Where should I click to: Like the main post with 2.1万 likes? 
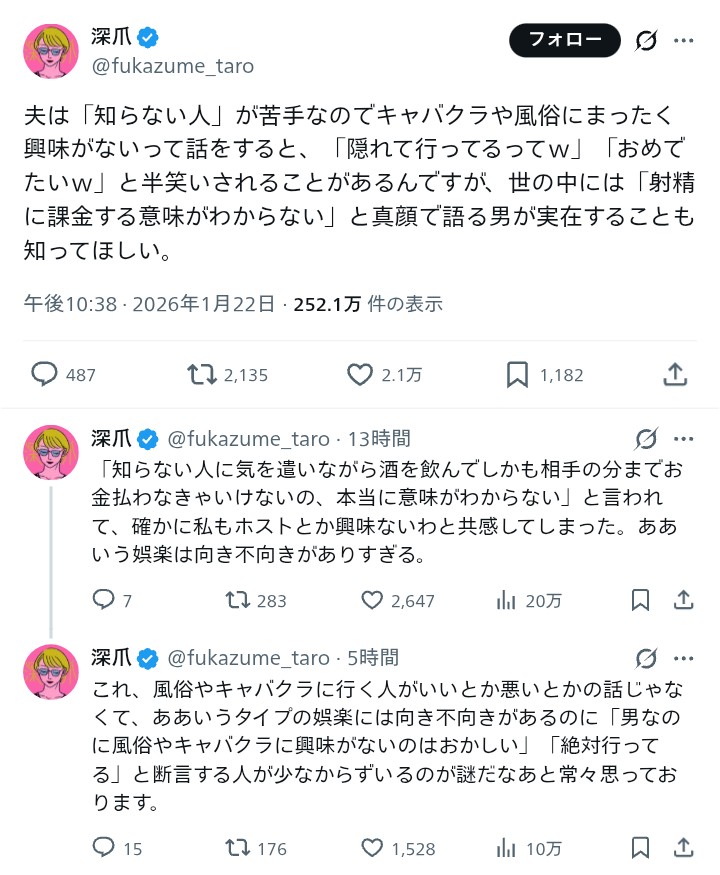360,374
